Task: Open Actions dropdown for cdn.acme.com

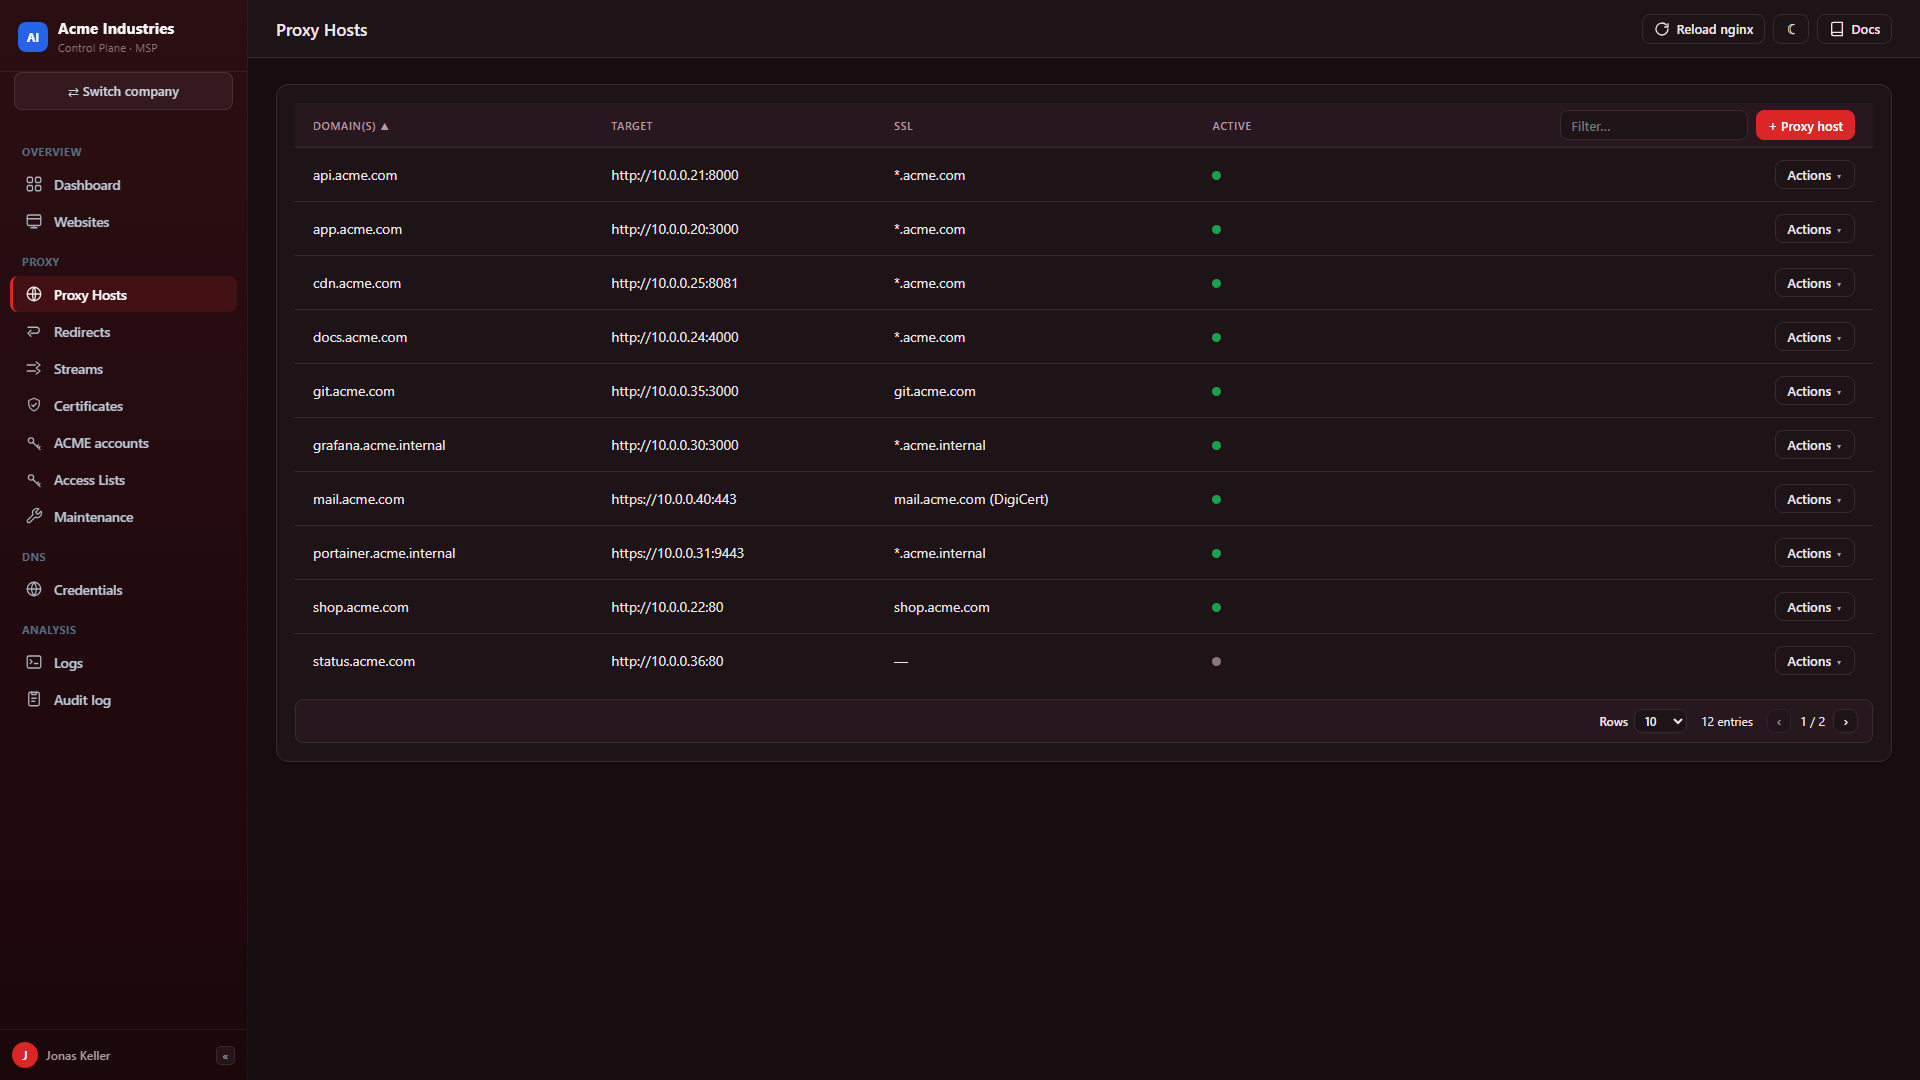Action: (x=1814, y=283)
